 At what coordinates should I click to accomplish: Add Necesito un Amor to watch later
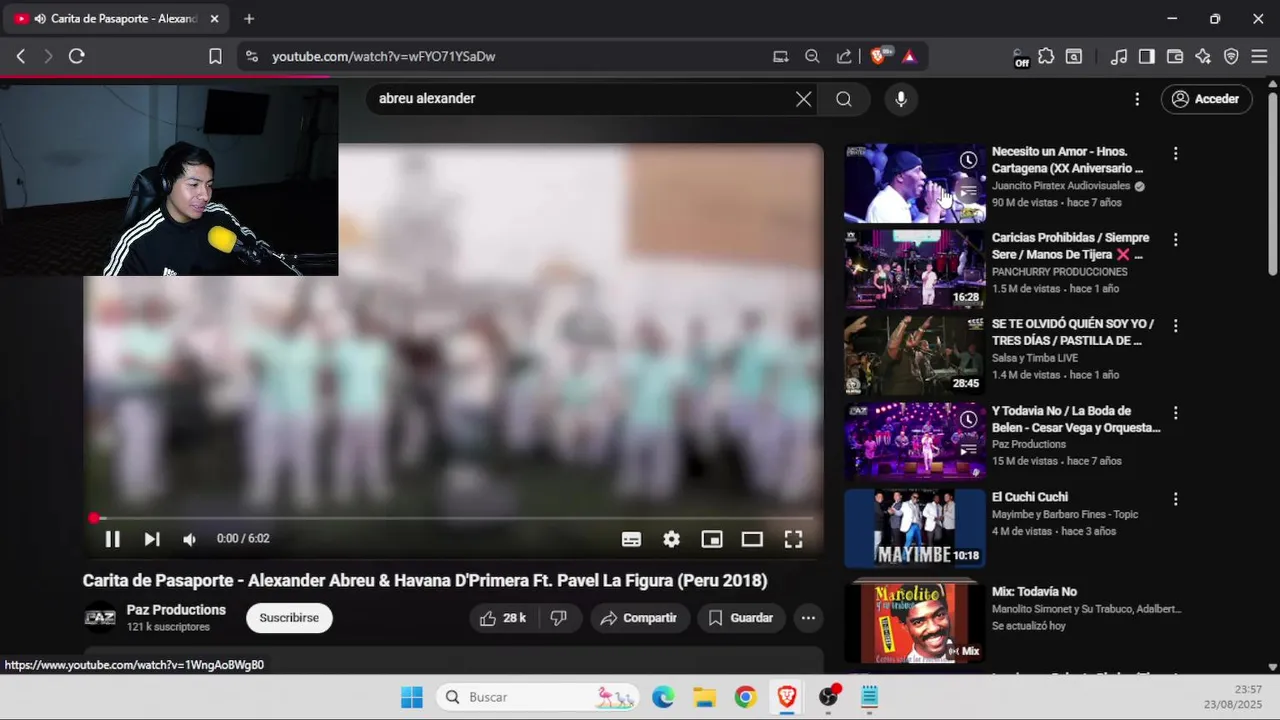pyautogui.click(x=968, y=160)
